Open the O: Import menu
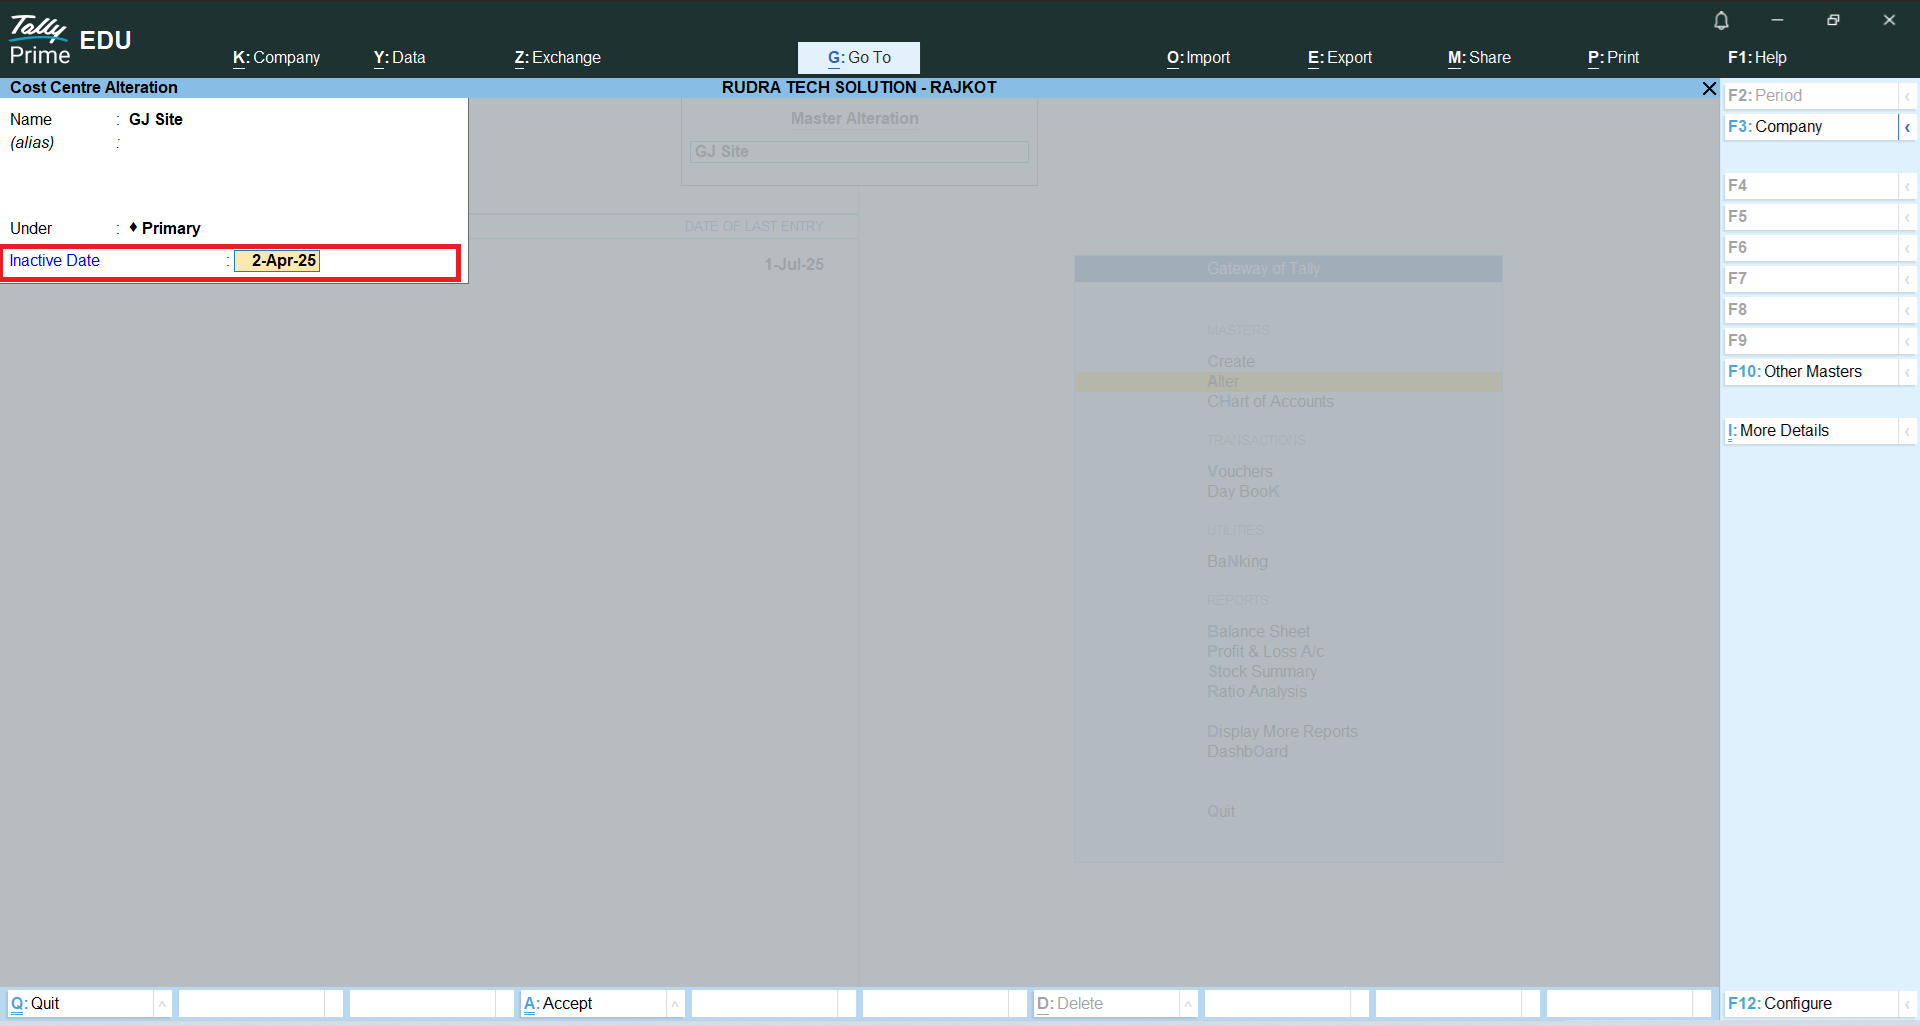The height and width of the screenshot is (1026, 1920). (1198, 58)
